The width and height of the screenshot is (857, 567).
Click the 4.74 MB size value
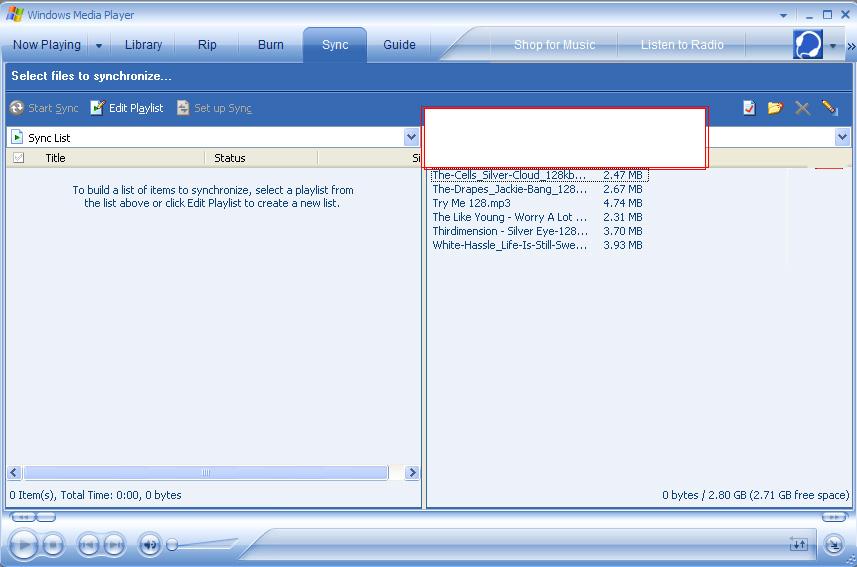pyautogui.click(x=623, y=203)
